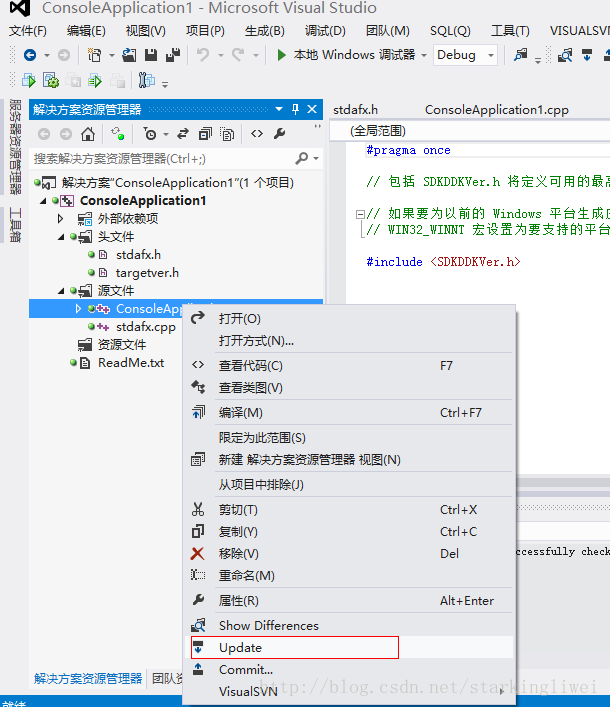Image resolution: width=610 pixels, height=707 pixels.
Task: Switch to the ConsoleApplication1.cpp editor tab
Action: pos(496,110)
